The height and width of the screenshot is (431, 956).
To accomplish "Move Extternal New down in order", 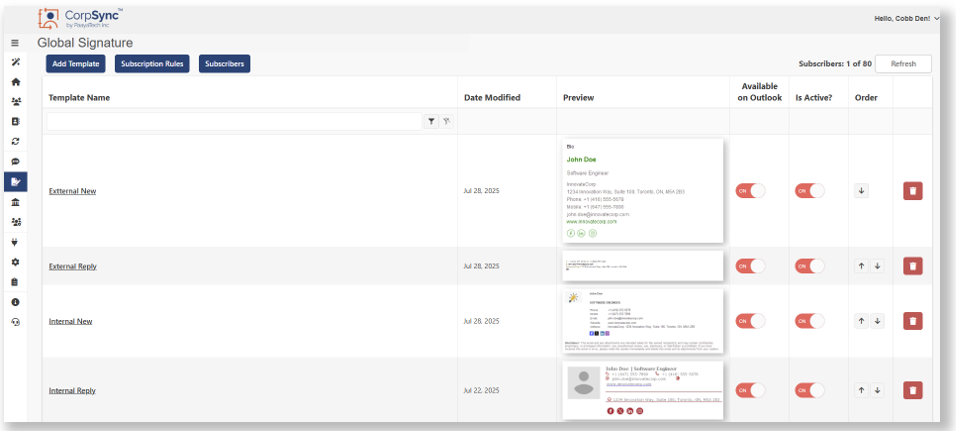I will coord(861,191).
